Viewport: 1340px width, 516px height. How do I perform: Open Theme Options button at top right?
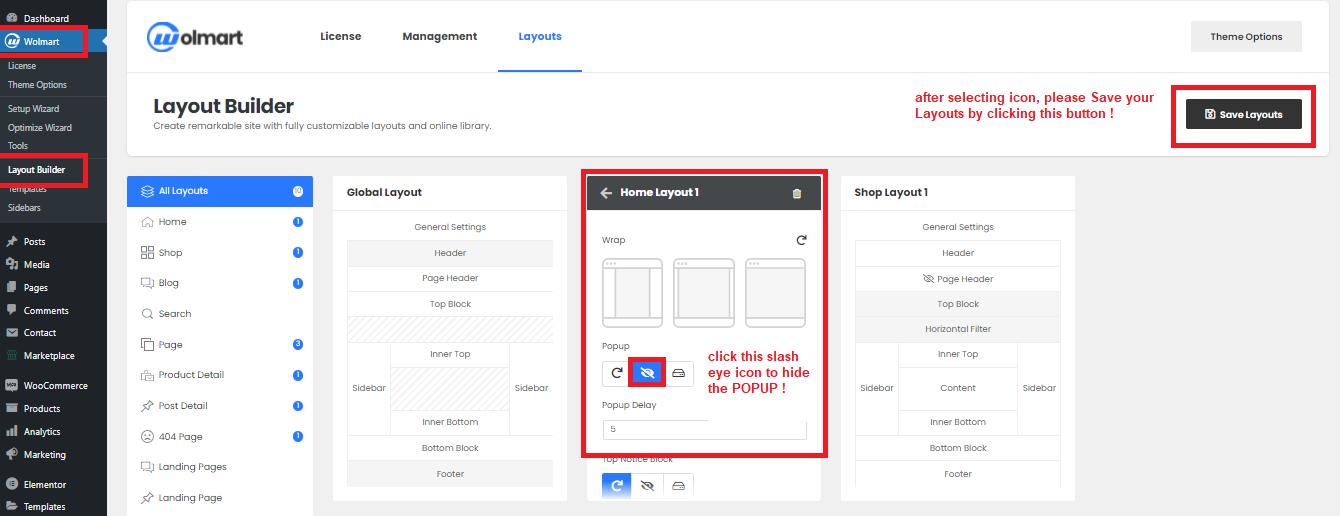[1246, 37]
